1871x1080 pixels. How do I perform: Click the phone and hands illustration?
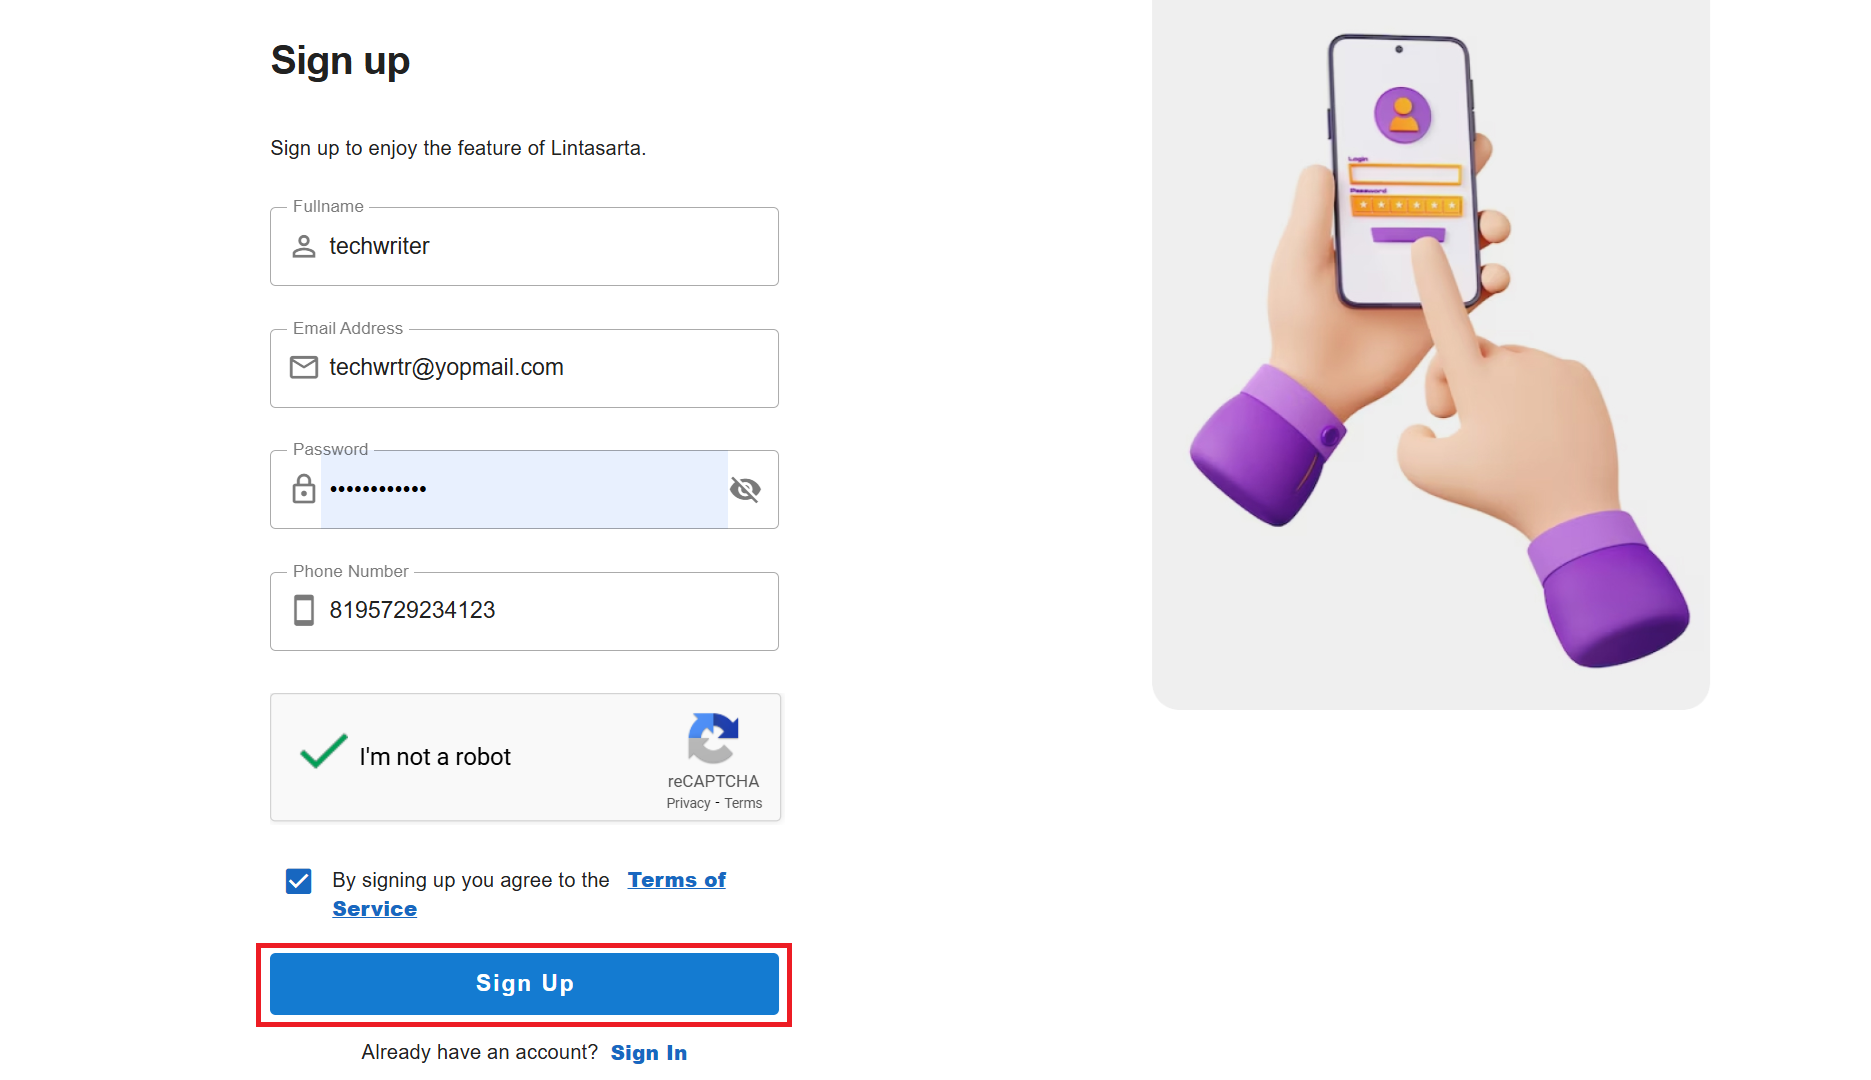1430,350
